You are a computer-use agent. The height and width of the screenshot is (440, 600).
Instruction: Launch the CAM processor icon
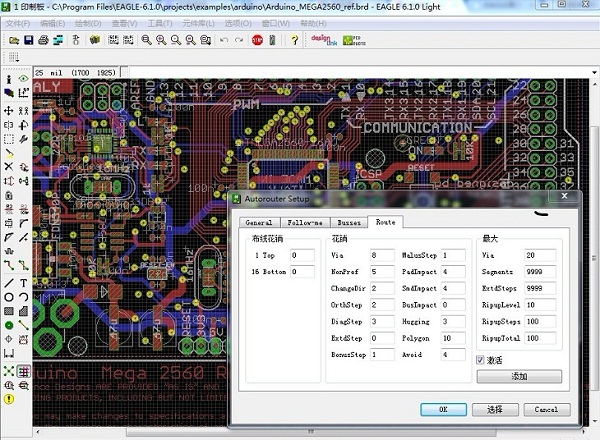tap(58, 40)
